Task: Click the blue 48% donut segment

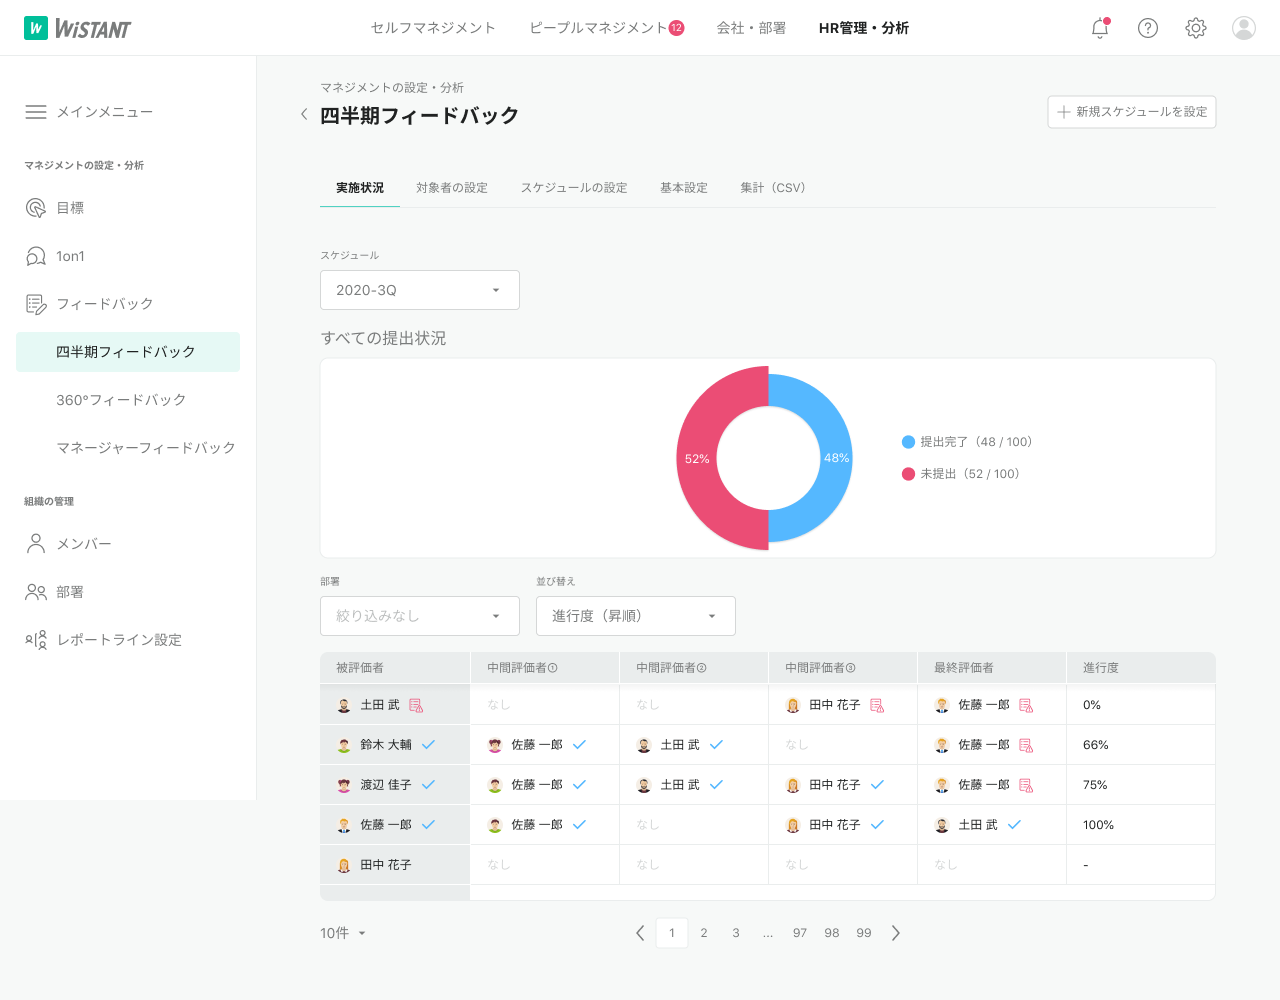Action: pos(834,458)
